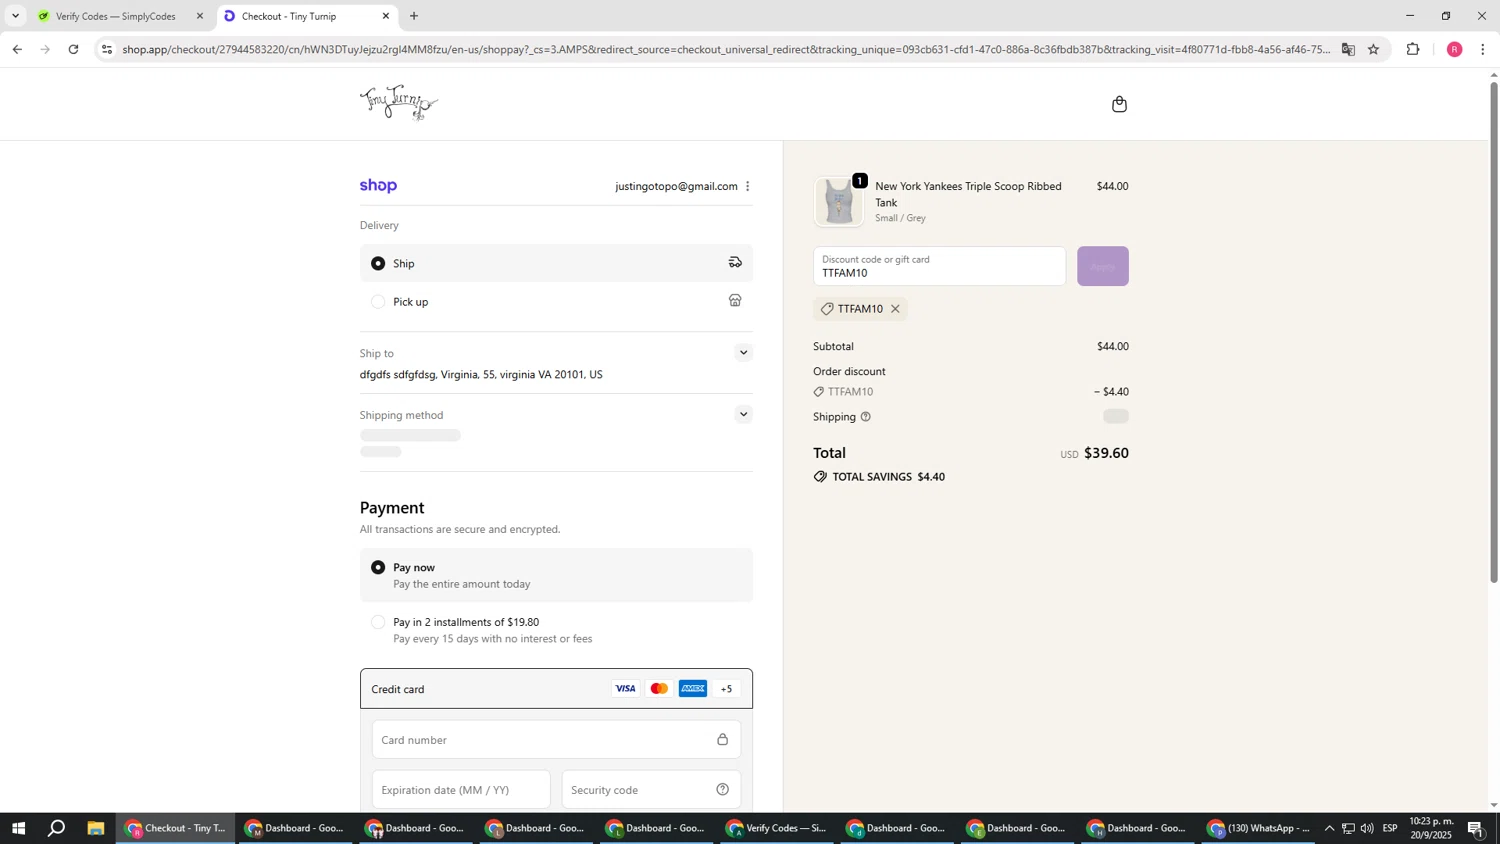Expand the Shipping method section
Image resolution: width=1500 pixels, height=844 pixels.
tap(743, 414)
